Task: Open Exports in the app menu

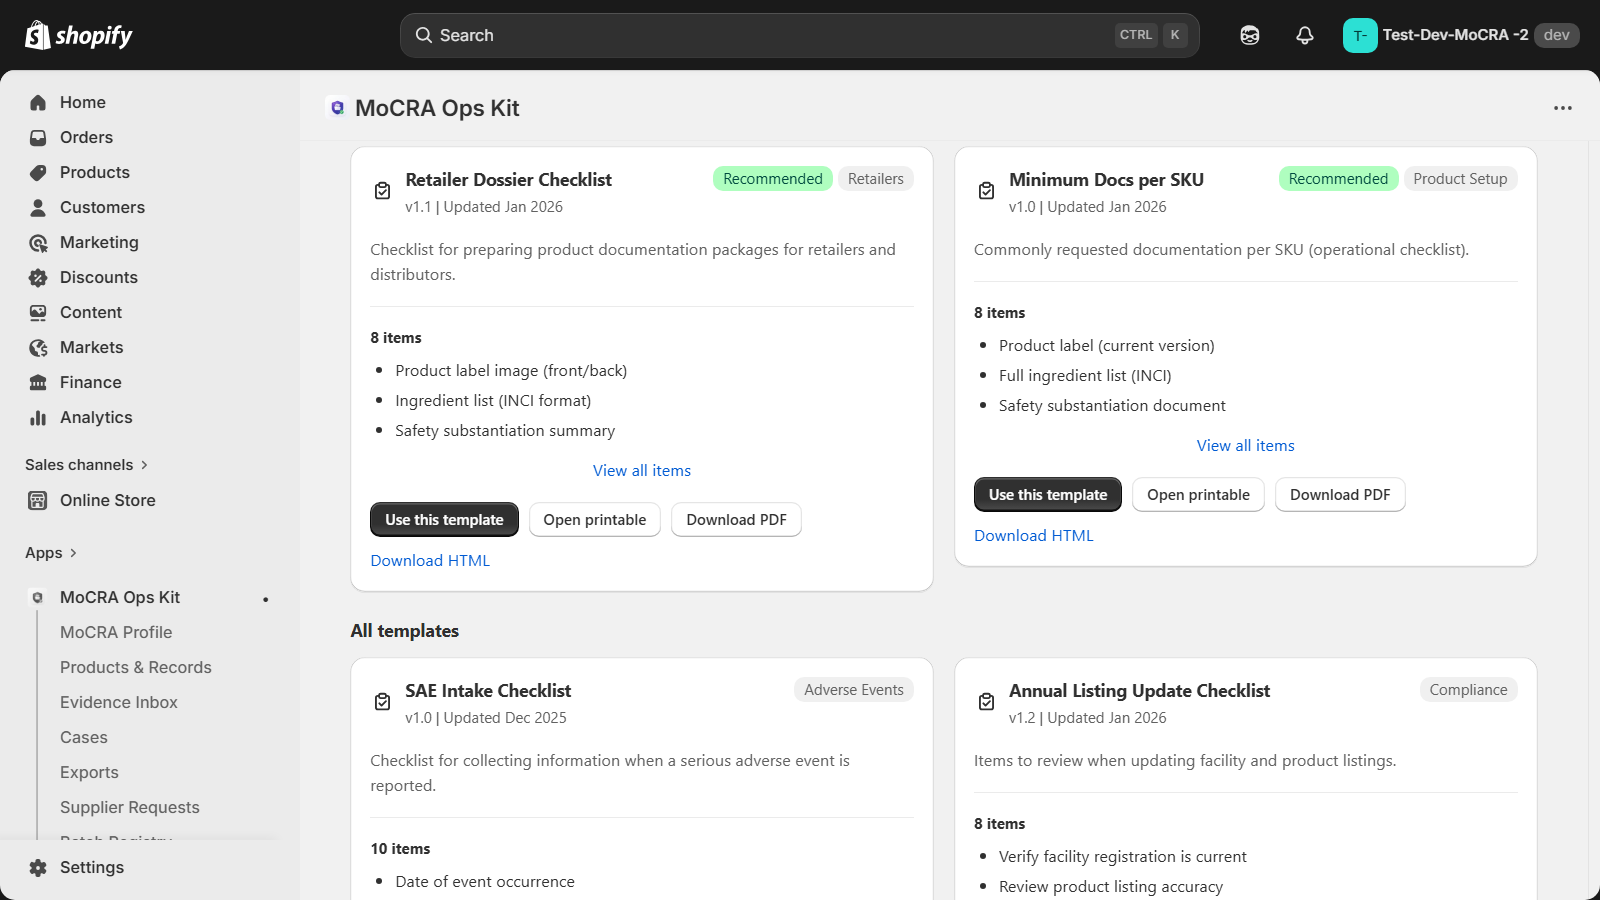Action: point(89,772)
